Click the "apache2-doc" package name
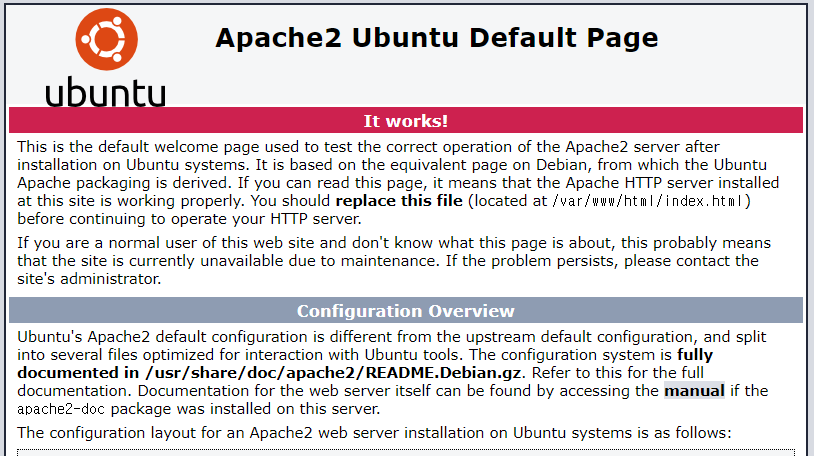 [61, 409]
